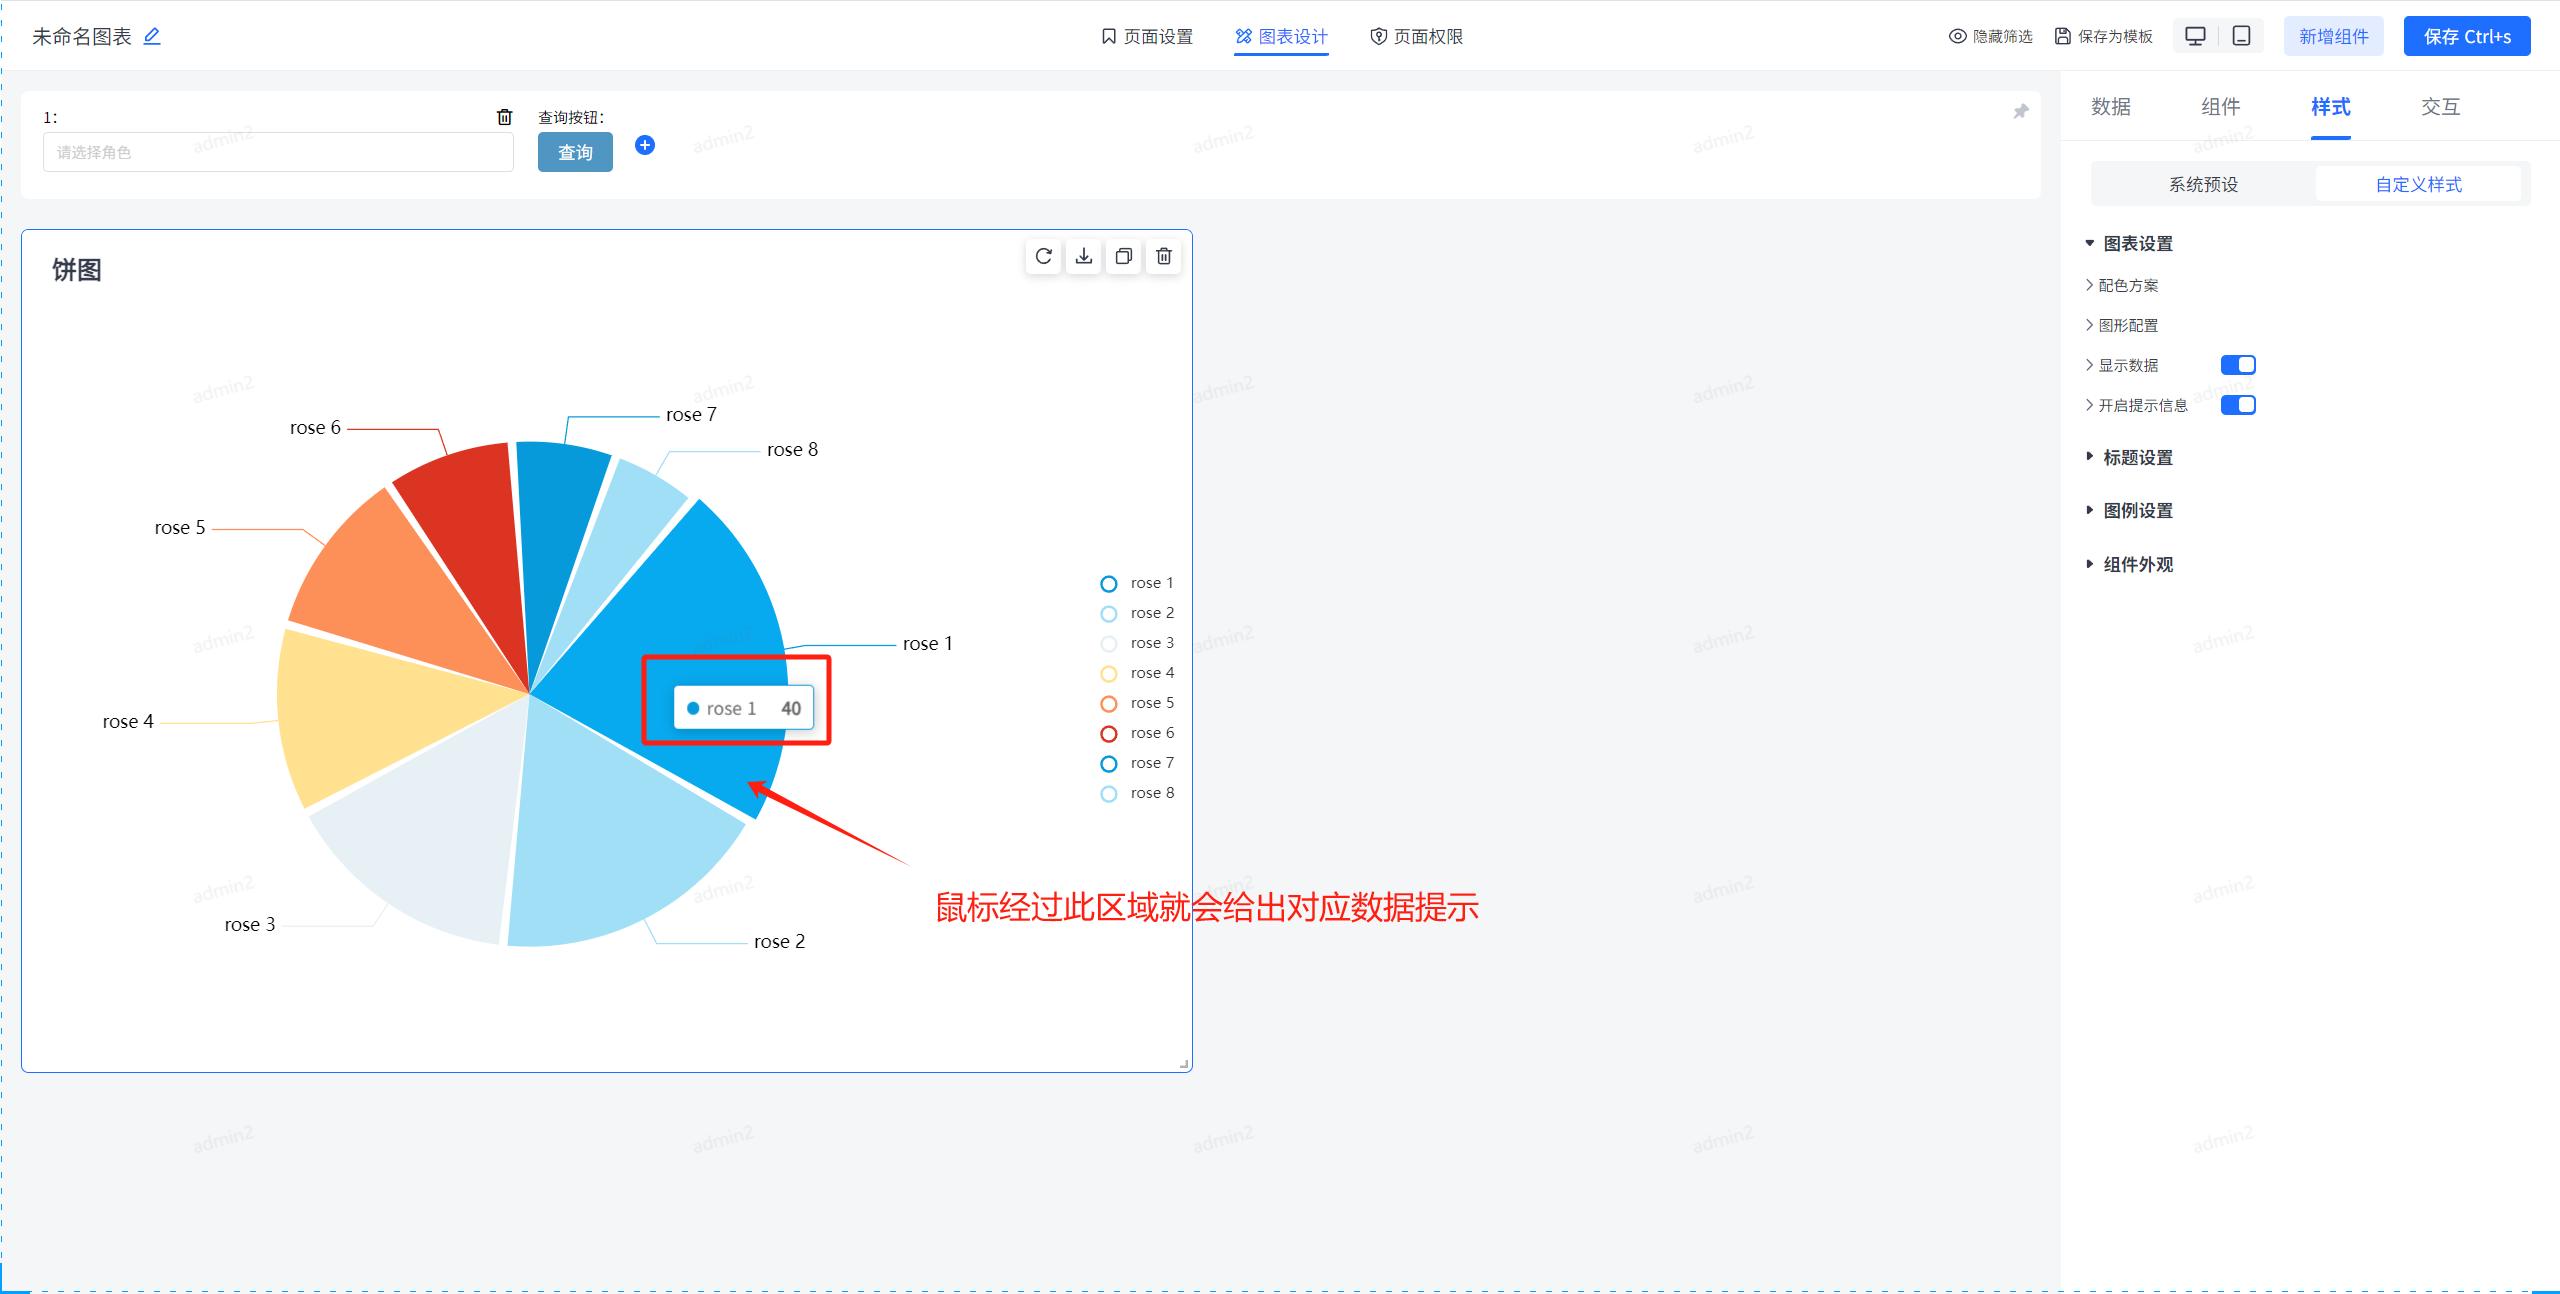This screenshot has width=2560, height=1294.
Task: Expand the 组件外观 section
Action: pos(2128,565)
